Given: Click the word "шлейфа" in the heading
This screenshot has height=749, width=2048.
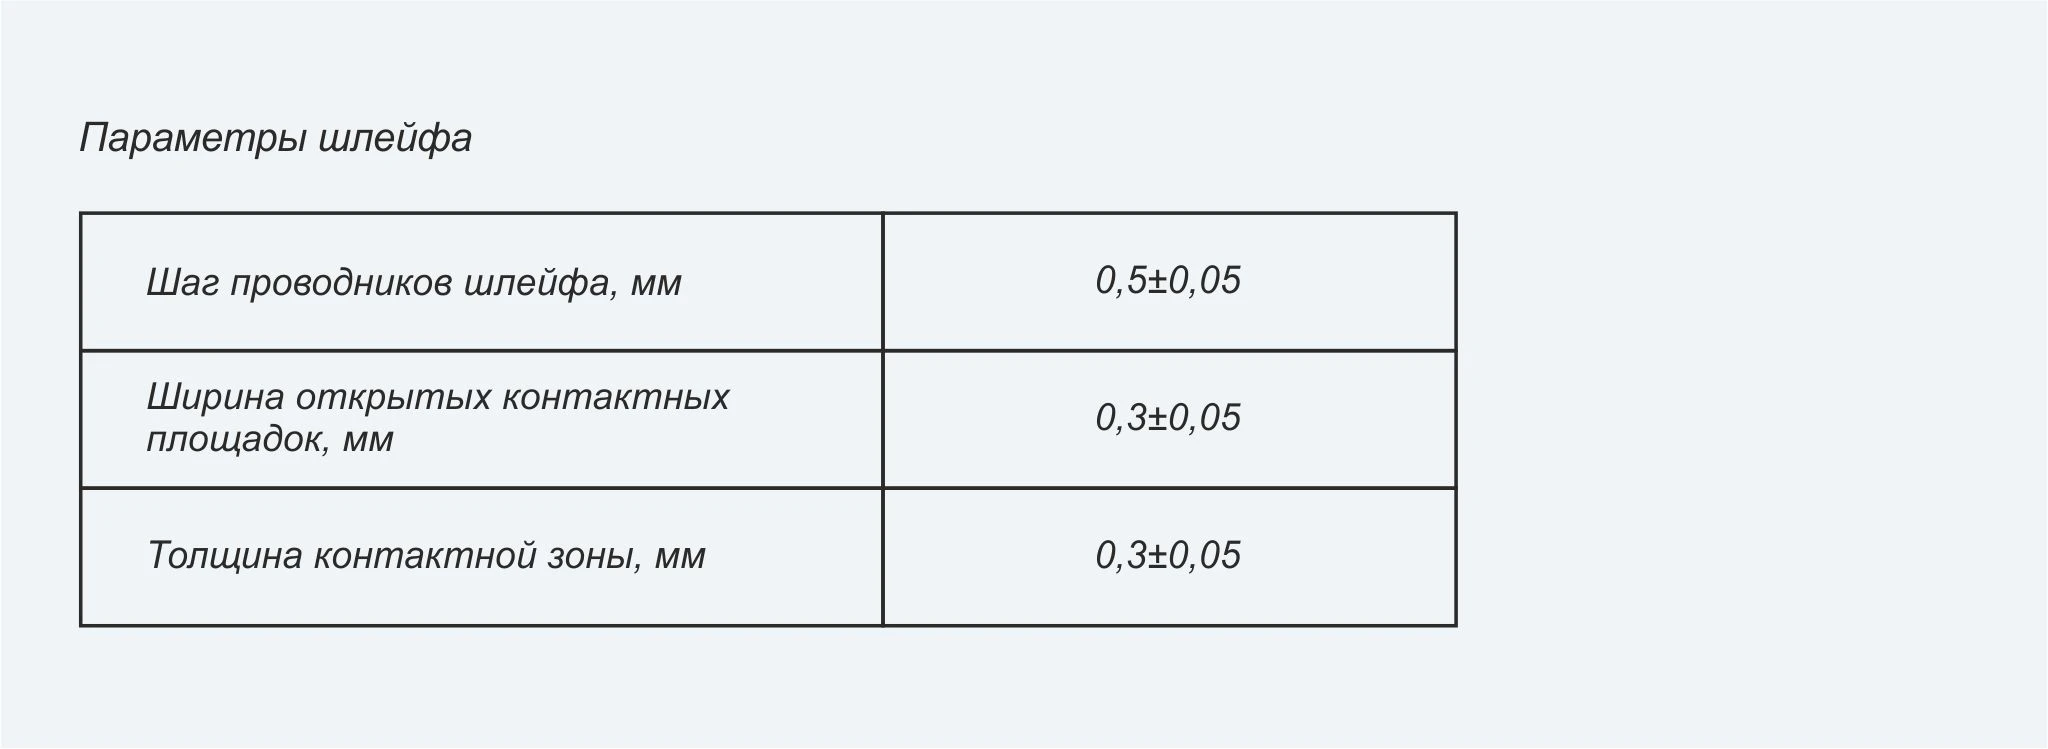Looking at the screenshot, I should pyautogui.click(x=395, y=138).
